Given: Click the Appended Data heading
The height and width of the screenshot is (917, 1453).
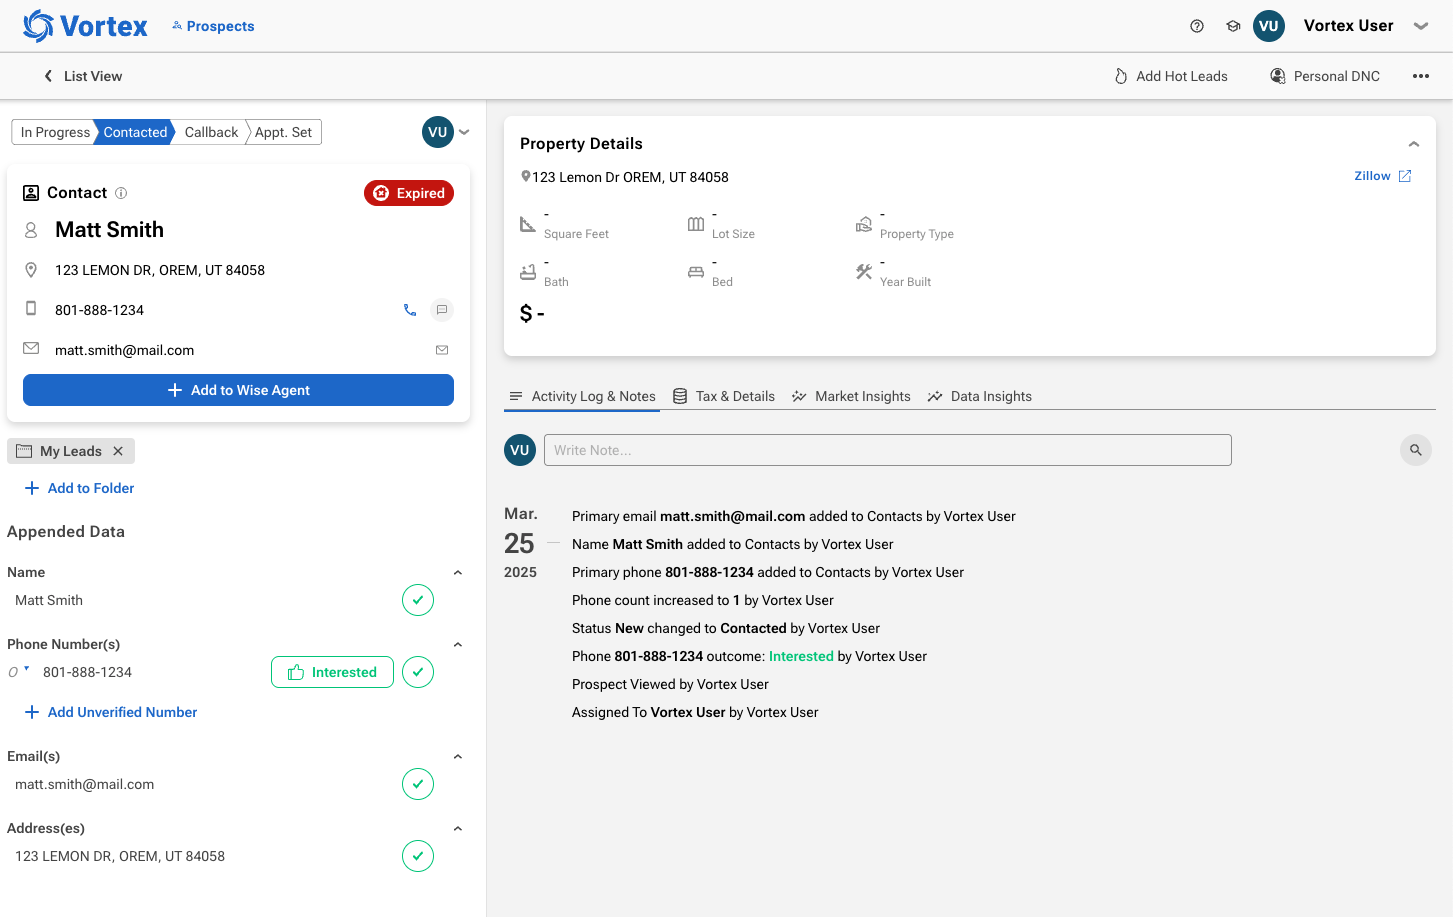Looking at the screenshot, I should 66,532.
